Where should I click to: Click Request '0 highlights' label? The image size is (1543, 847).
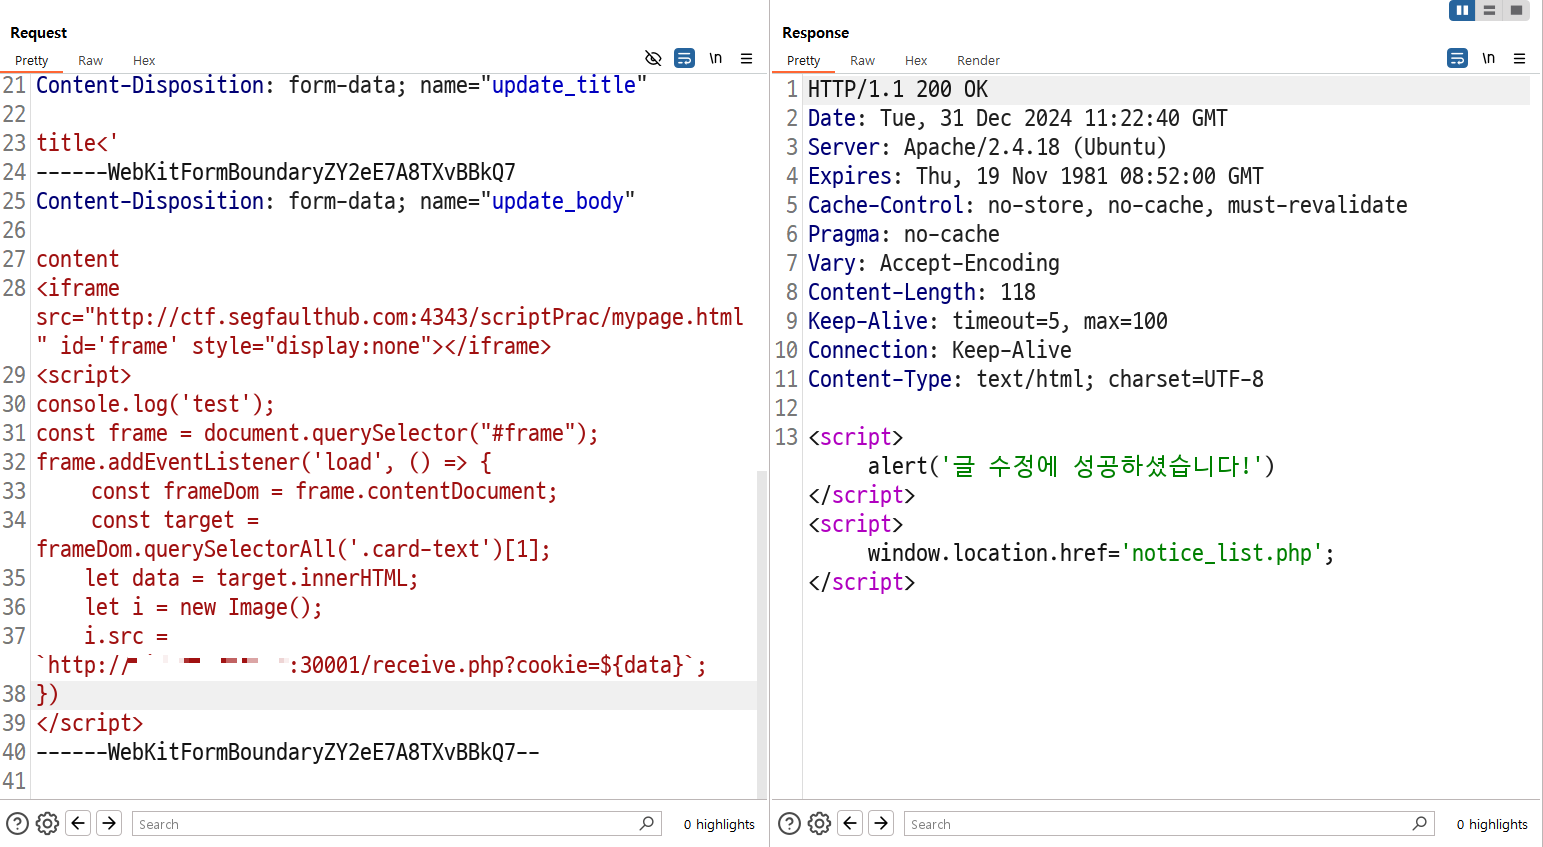click(719, 824)
